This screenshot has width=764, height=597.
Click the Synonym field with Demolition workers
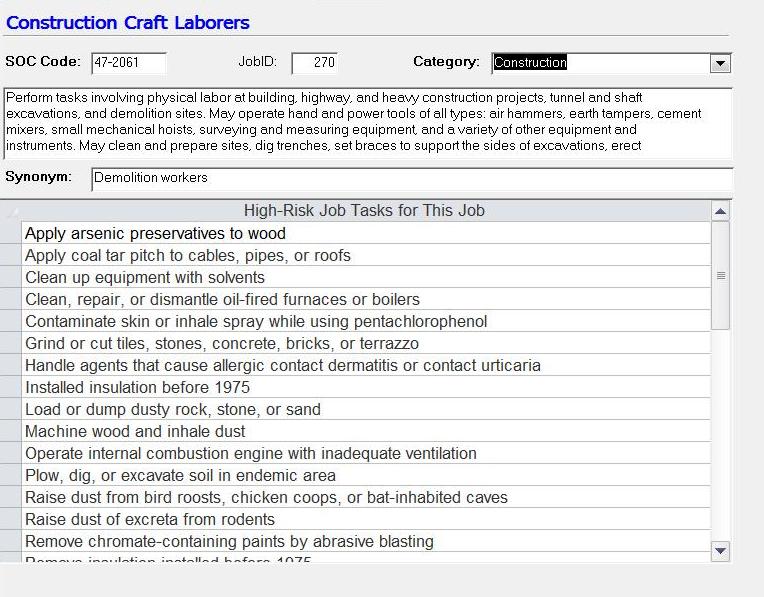[410, 178]
